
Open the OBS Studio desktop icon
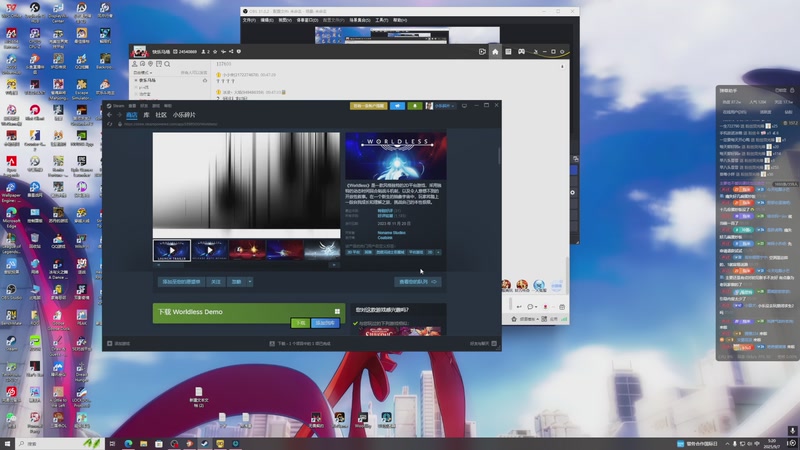click(11, 292)
